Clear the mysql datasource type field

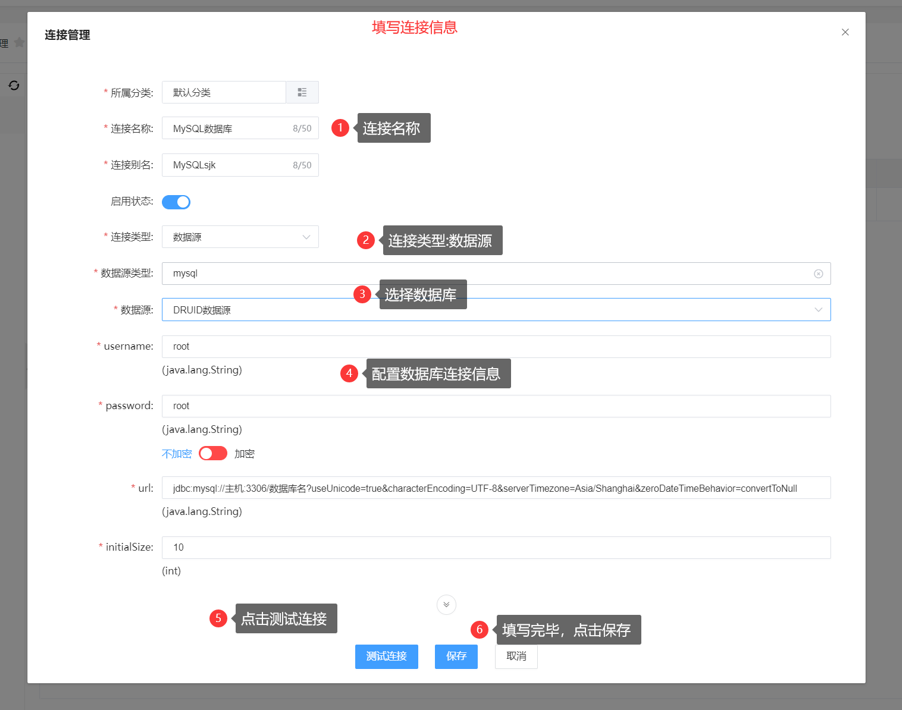click(818, 274)
